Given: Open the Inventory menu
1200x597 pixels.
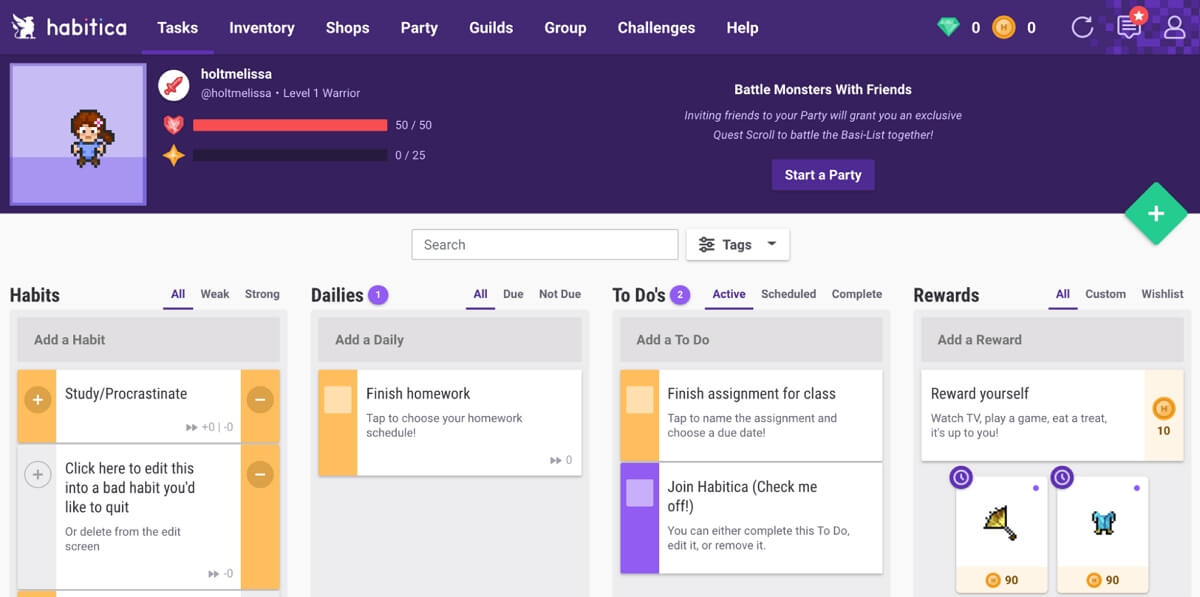Looking at the screenshot, I should (262, 27).
